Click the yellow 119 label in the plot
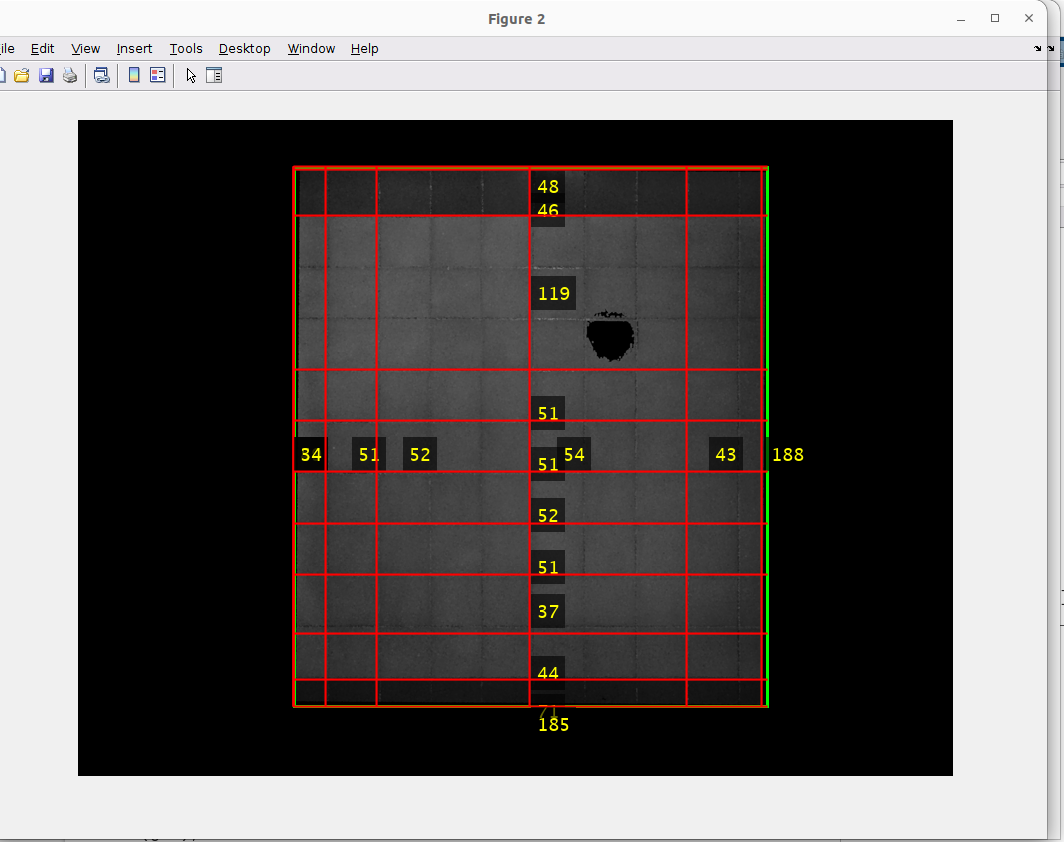The height and width of the screenshot is (842, 1064). pyautogui.click(x=553, y=294)
